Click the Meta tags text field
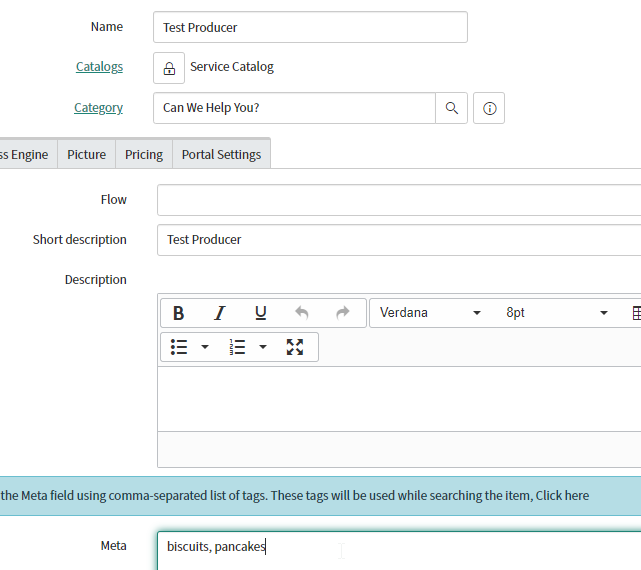The height and width of the screenshot is (570, 641). click(x=399, y=550)
